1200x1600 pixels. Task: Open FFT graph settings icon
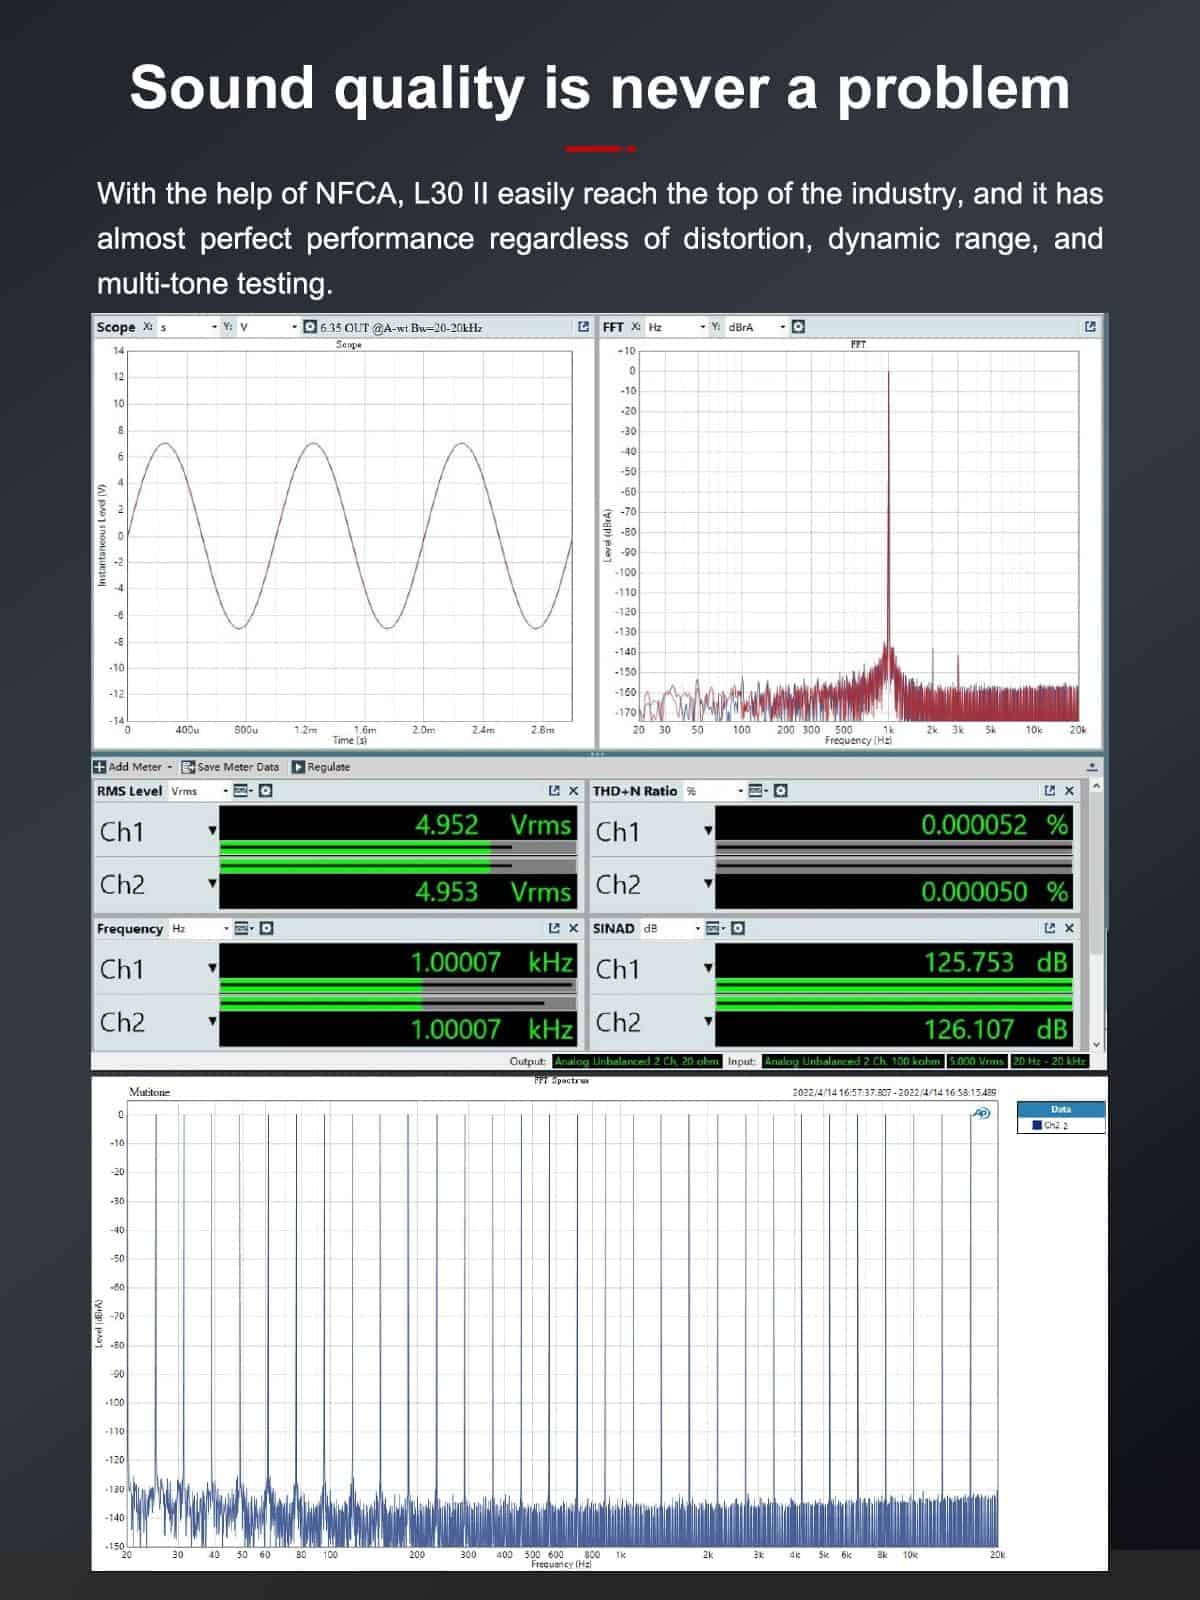point(798,327)
